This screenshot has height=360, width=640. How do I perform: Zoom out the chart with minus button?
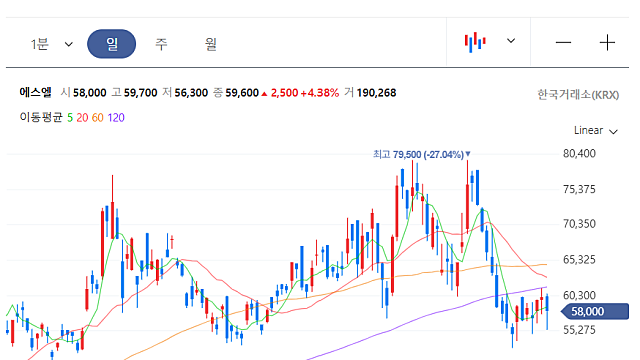coord(563,42)
